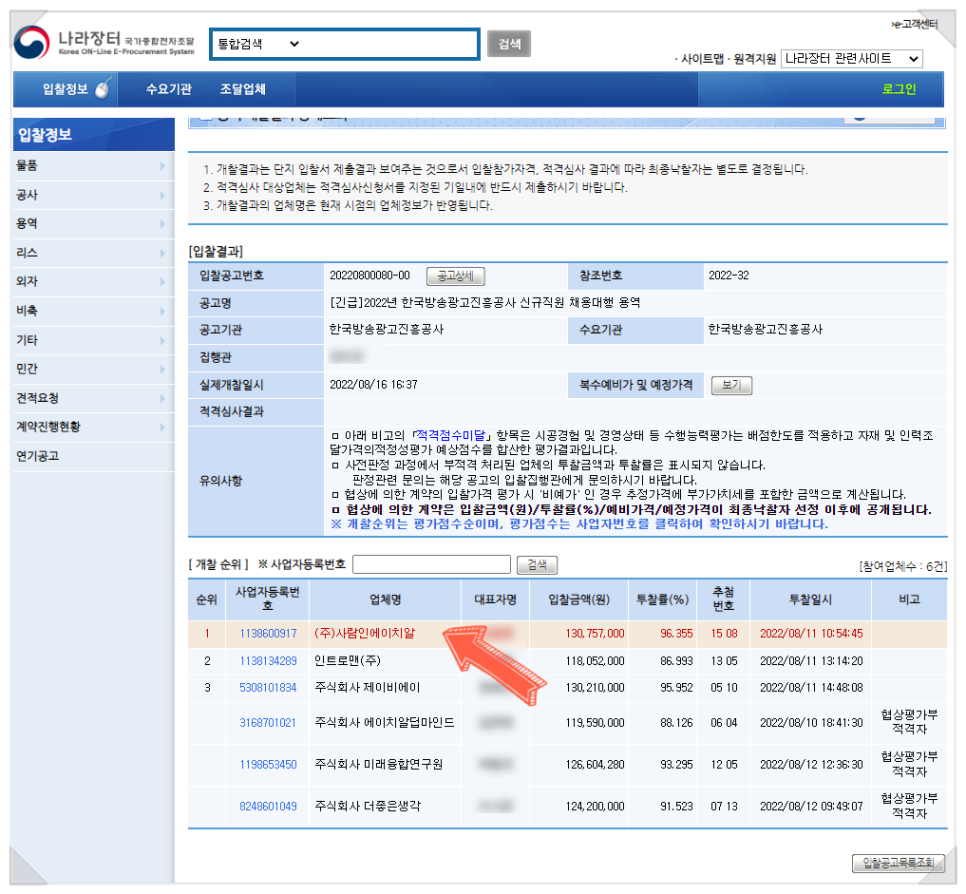Open business number 5308101834 link

[x=268, y=688]
